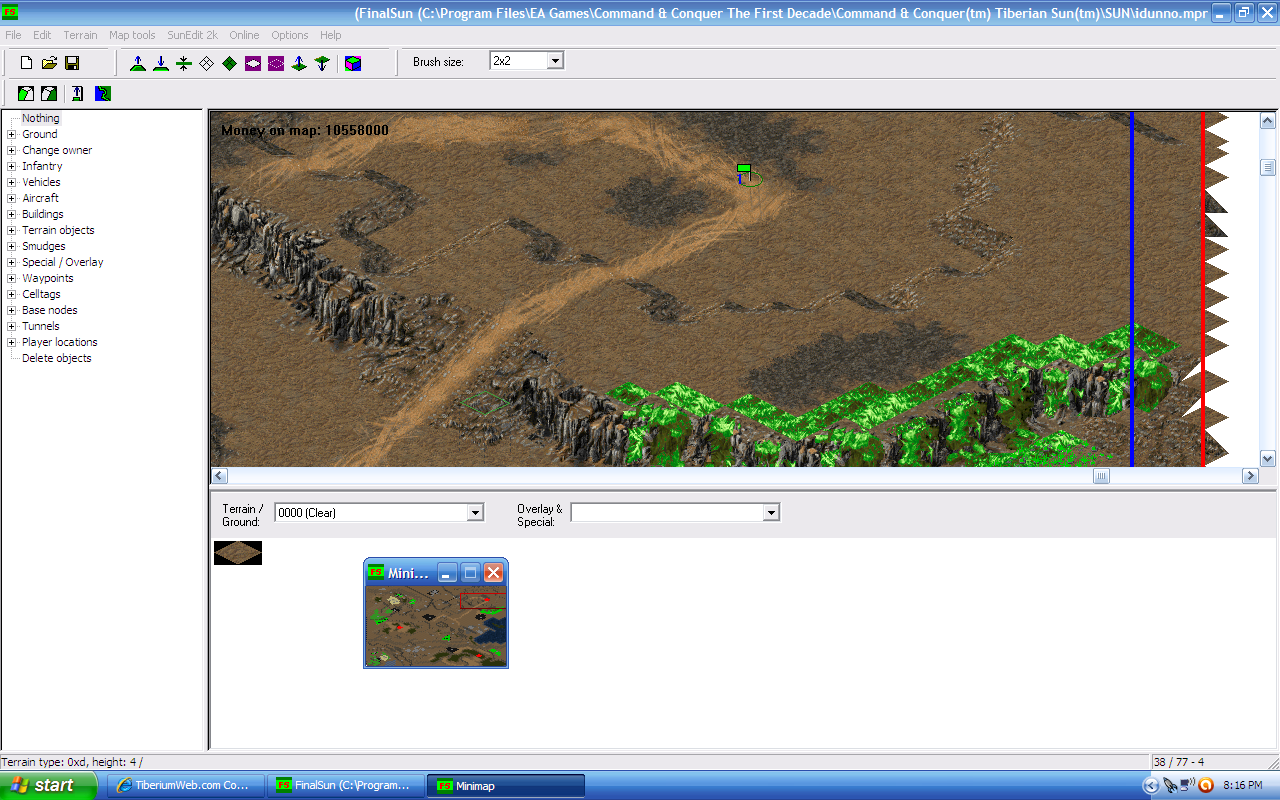
Task: Click the orange Avast tray icon
Action: click(1205, 785)
